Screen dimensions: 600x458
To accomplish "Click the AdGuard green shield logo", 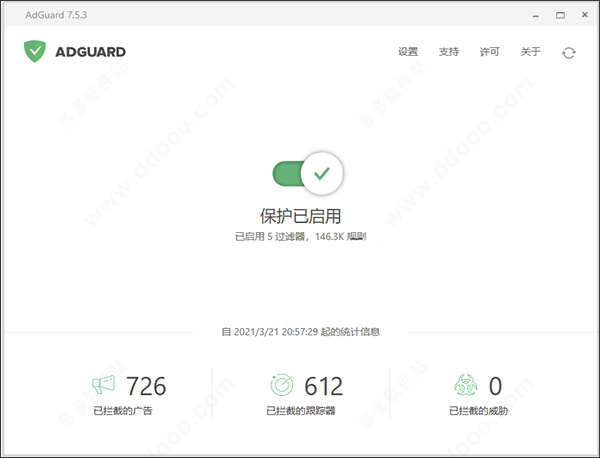I will click(x=35, y=51).
